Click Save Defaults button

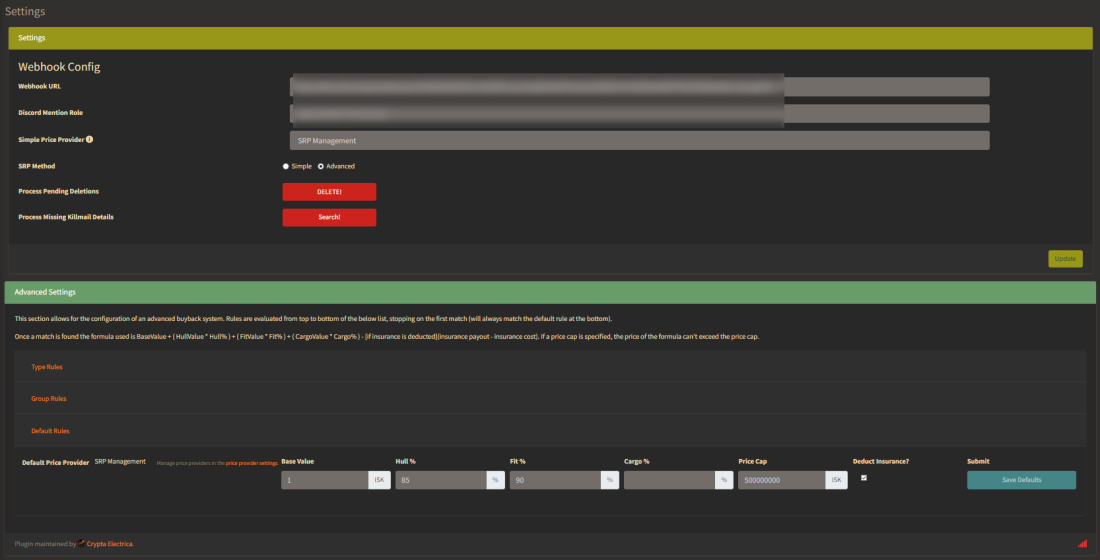[1021, 480]
